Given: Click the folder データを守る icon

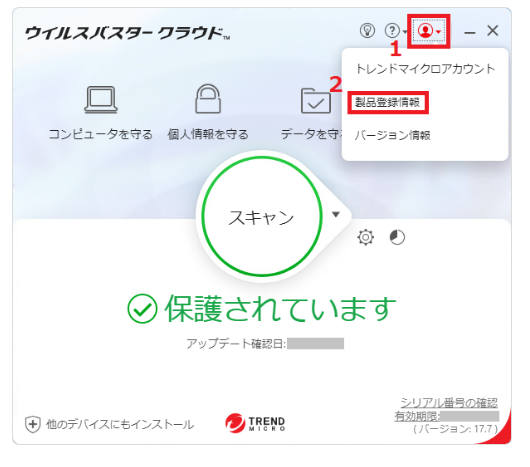Looking at the screenshot, I should 316,100.
